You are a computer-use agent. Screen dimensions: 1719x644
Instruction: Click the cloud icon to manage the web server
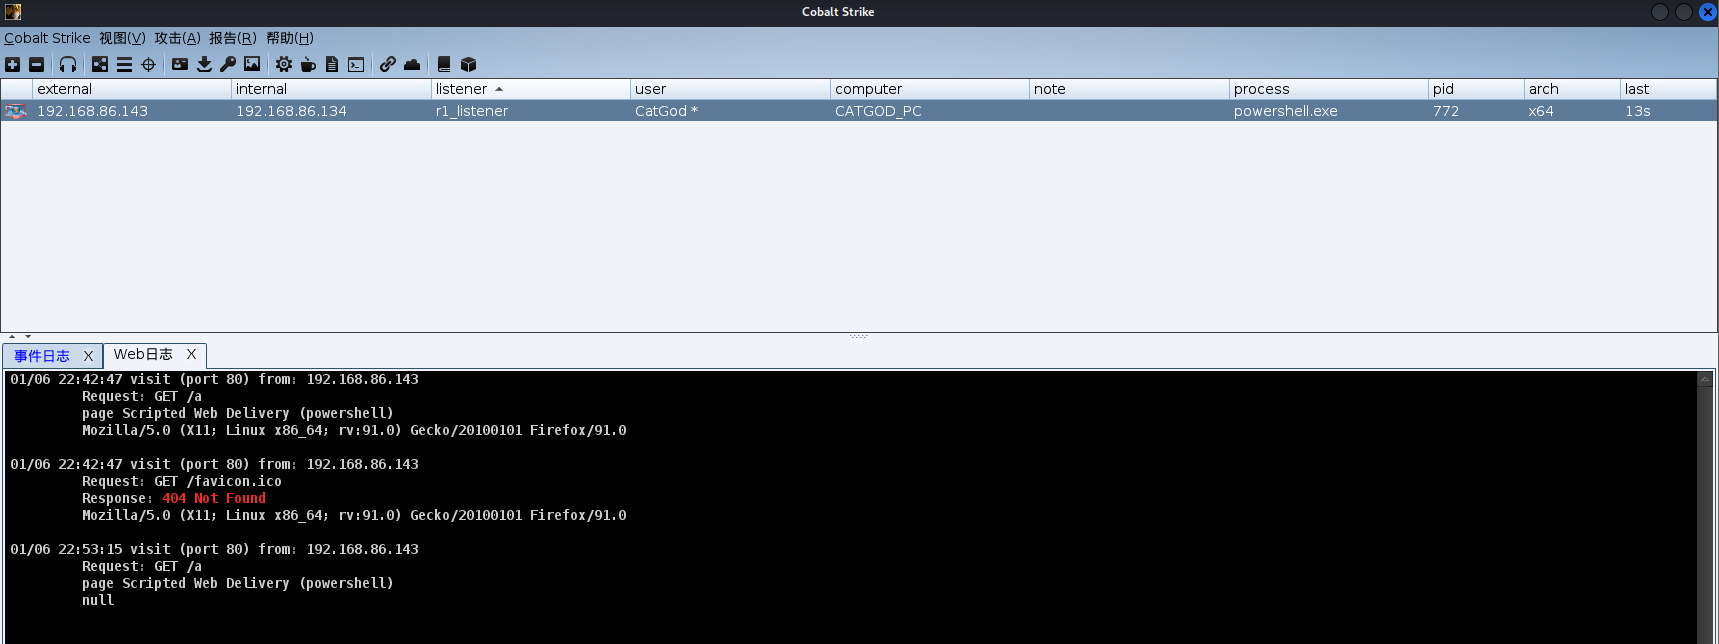pyautogui.click(x=412, y=64)
